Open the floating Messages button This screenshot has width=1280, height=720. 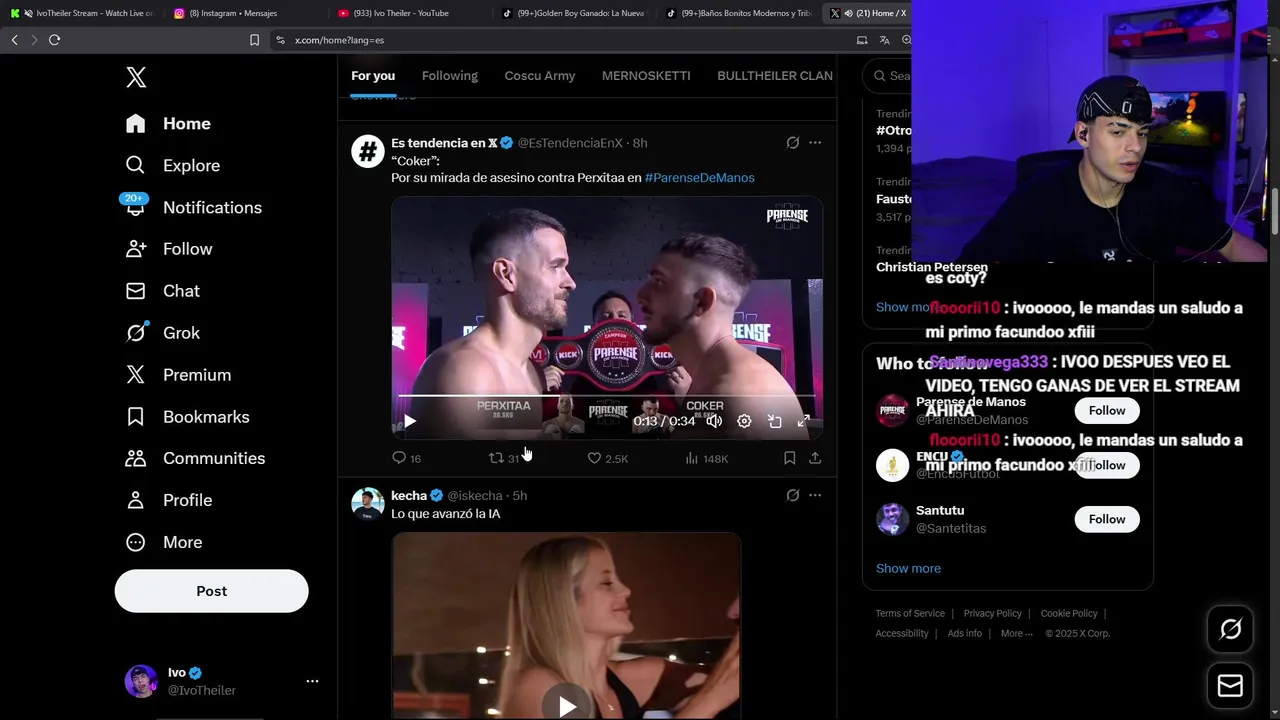click(1230, 686)
